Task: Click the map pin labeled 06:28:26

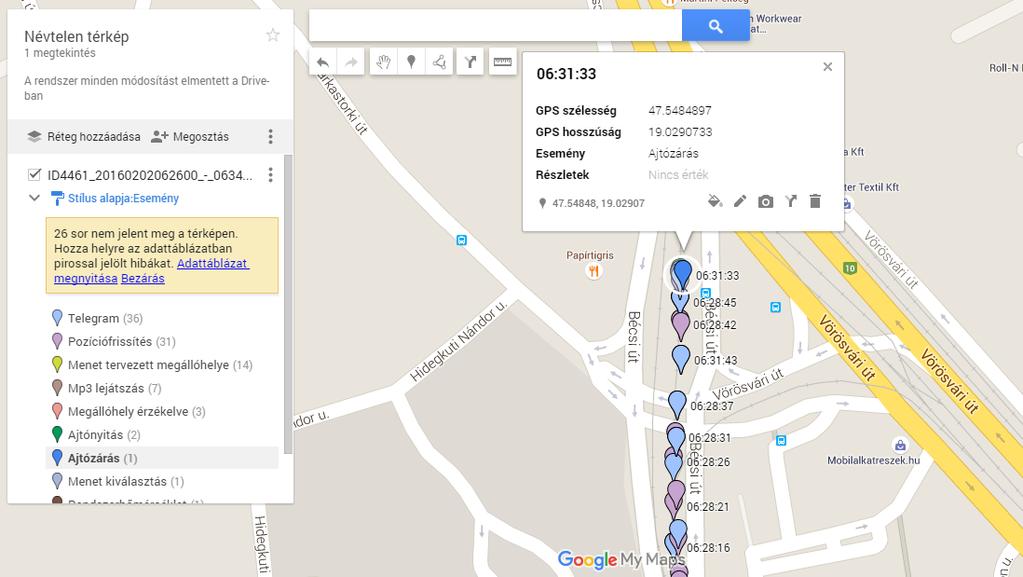Action: 673,465
